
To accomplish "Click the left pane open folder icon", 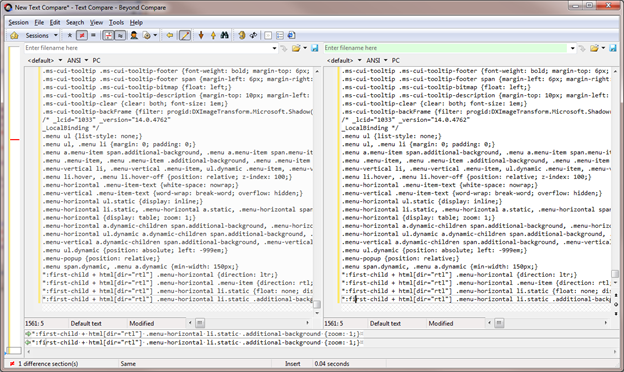I will pyautogui.click(x=296, y=48).
